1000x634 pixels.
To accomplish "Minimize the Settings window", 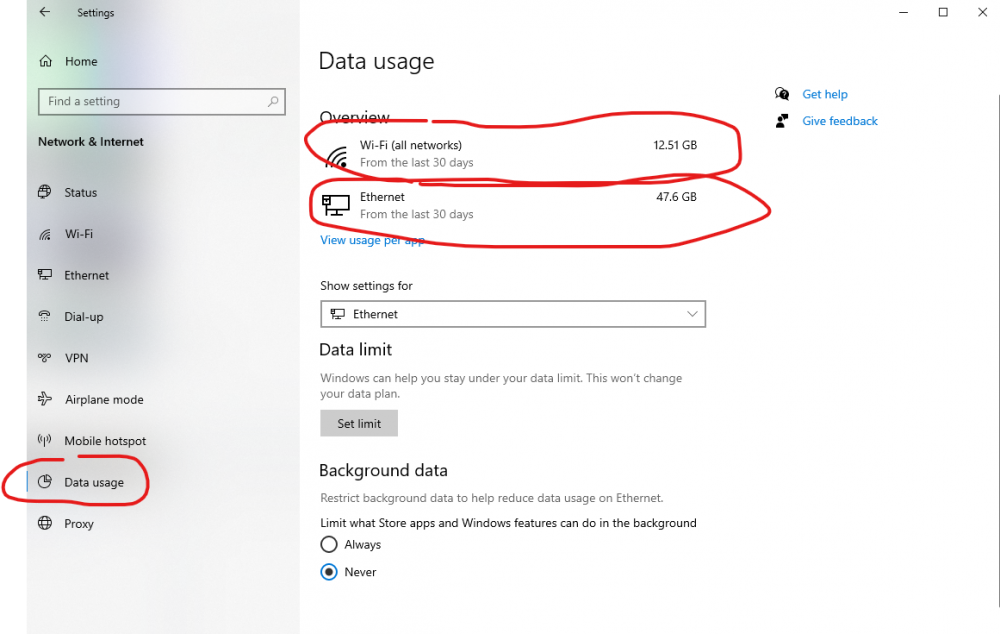I will [903, 12].
